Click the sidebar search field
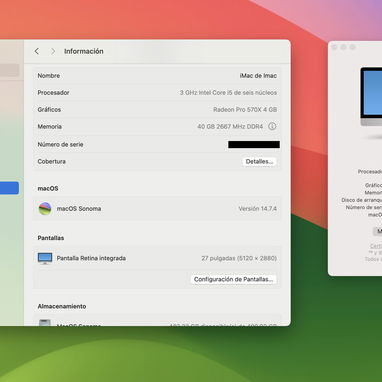The image size is (382, 382). click(x=9, y=70)
